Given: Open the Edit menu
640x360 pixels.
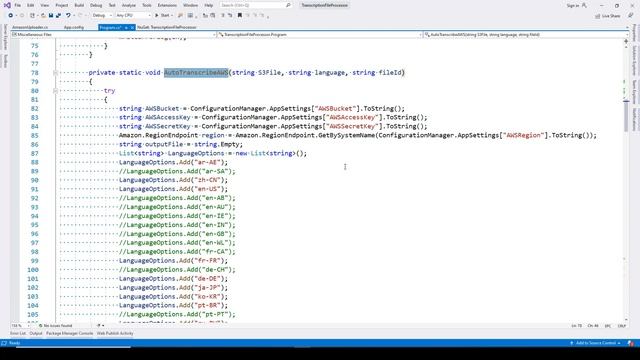Looking at the screenshot, I should pyautogui.click(x=31, y=5).
